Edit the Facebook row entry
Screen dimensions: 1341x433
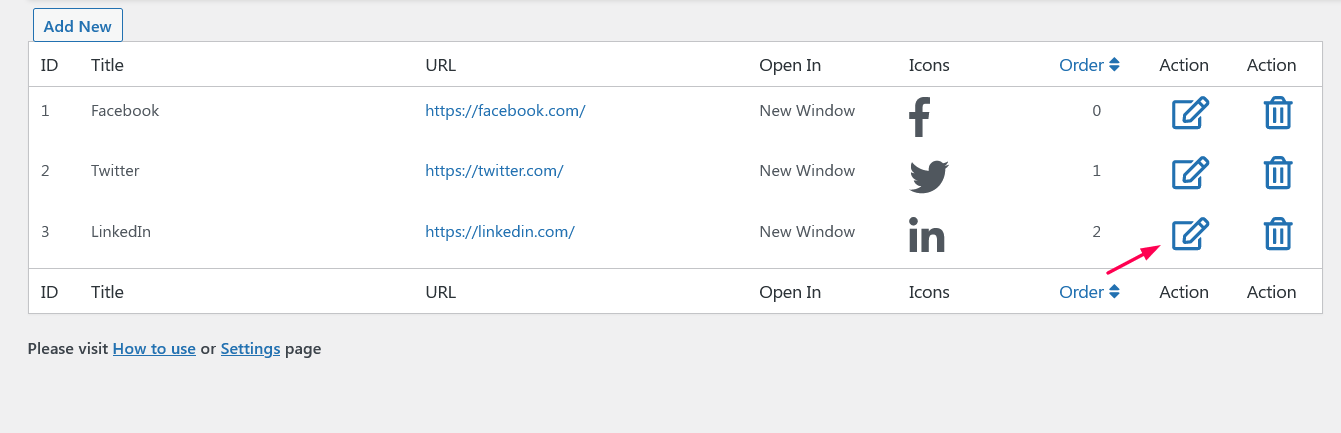[x=1191, y=114]
